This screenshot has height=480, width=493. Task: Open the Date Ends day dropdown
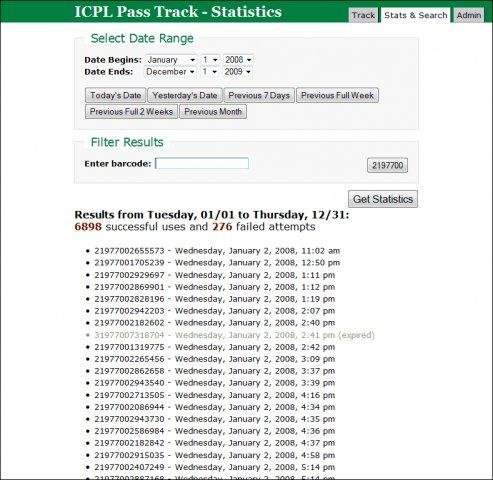click(210, 72)
